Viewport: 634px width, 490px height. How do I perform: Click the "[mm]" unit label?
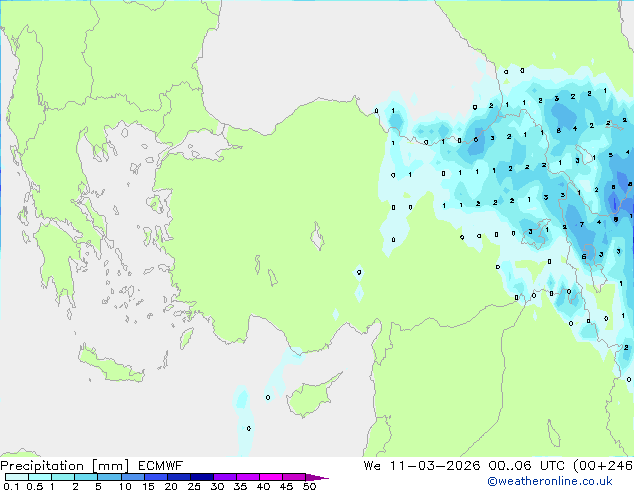coord(111,466)
